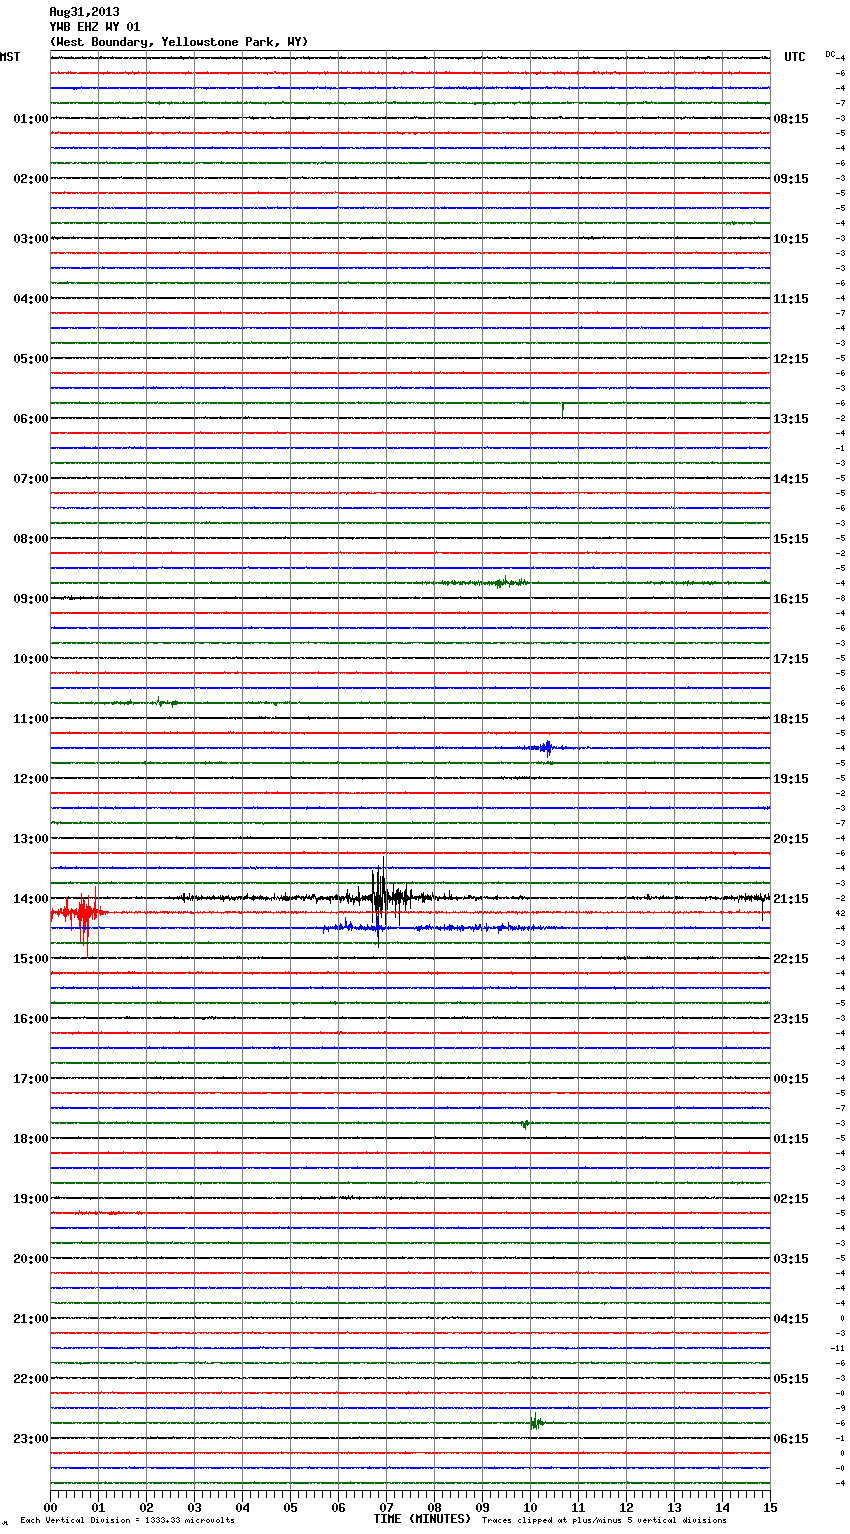Click the '08:15' UTC row label
The height and width of the screenshot is (1534, 850).
[x=791, y=119]
